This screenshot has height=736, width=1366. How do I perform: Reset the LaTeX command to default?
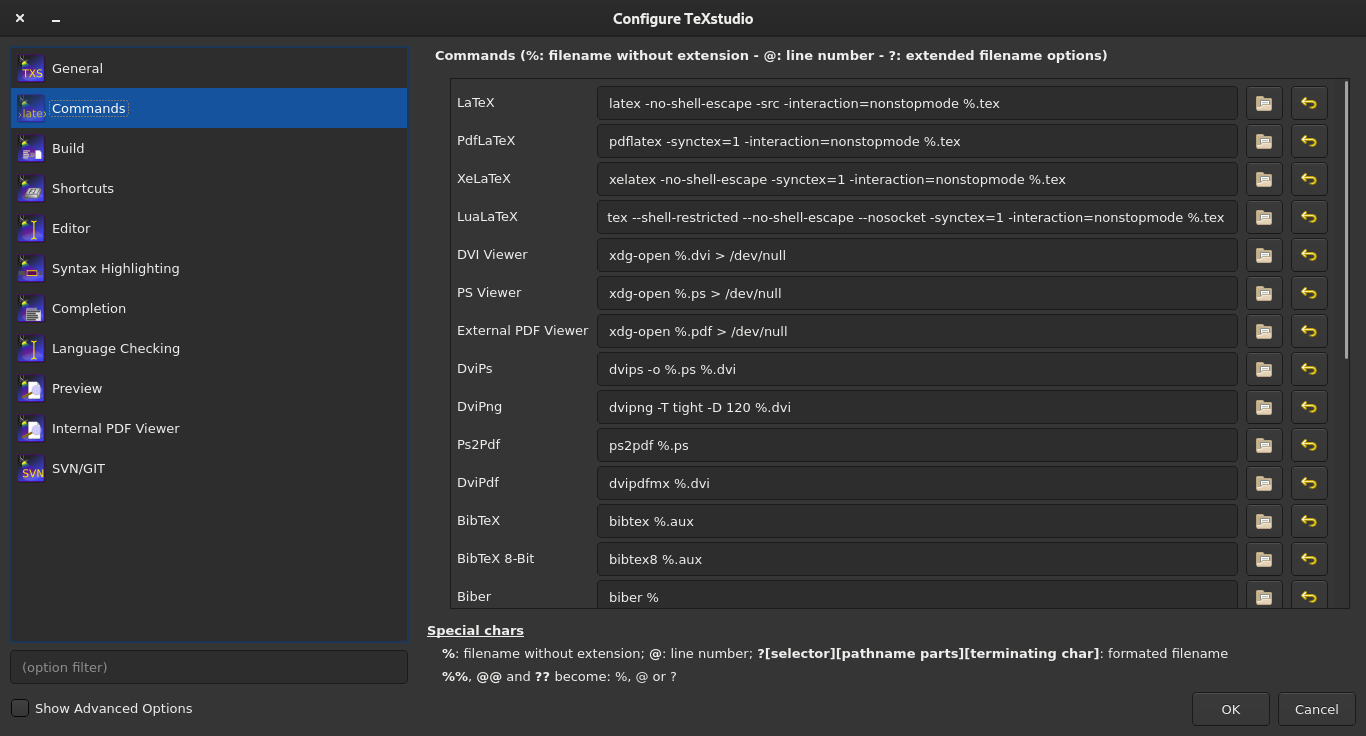coord(1309,103)
